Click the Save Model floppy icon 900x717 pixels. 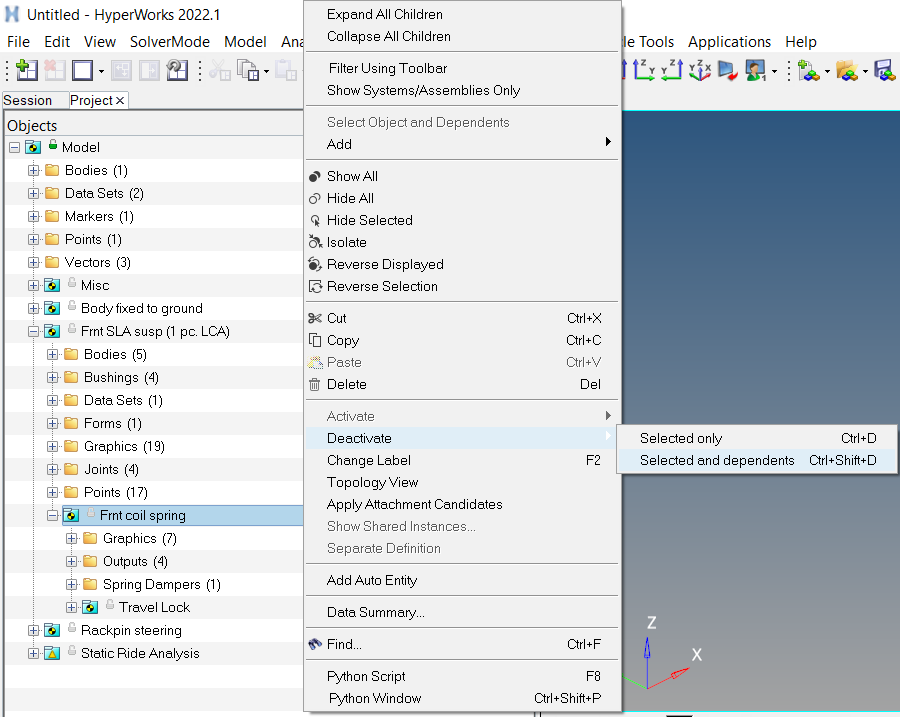[884, 70]
